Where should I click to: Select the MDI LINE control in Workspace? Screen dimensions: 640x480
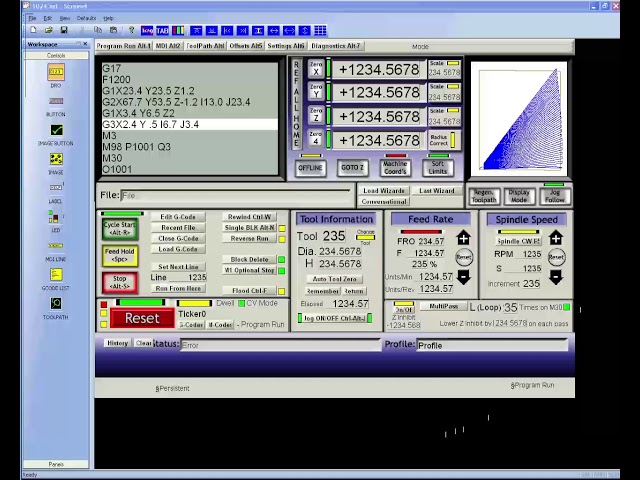56,250
